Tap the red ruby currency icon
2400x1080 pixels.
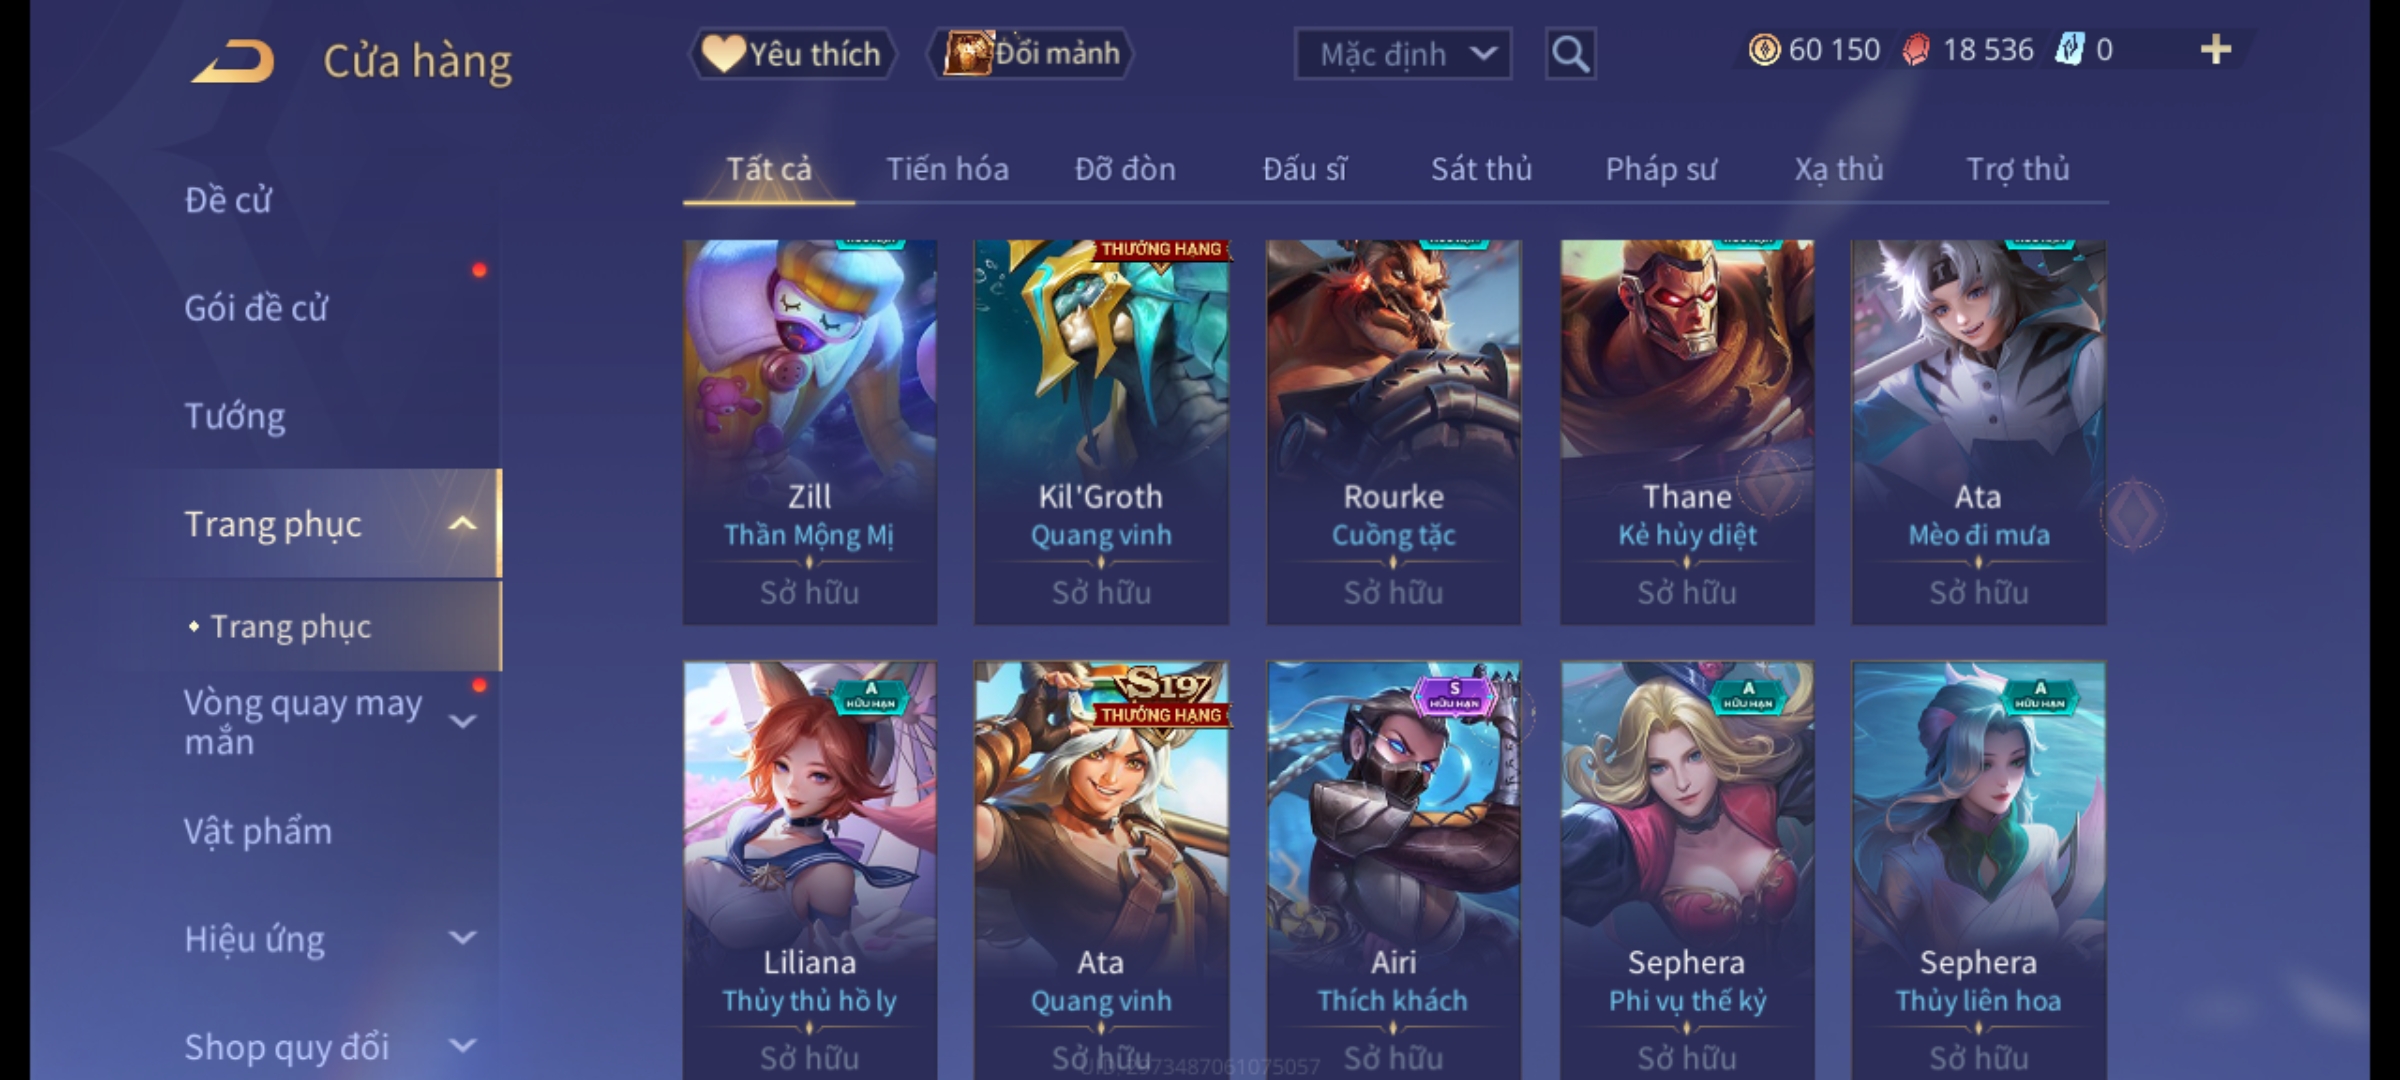[x=1916, y=50]
